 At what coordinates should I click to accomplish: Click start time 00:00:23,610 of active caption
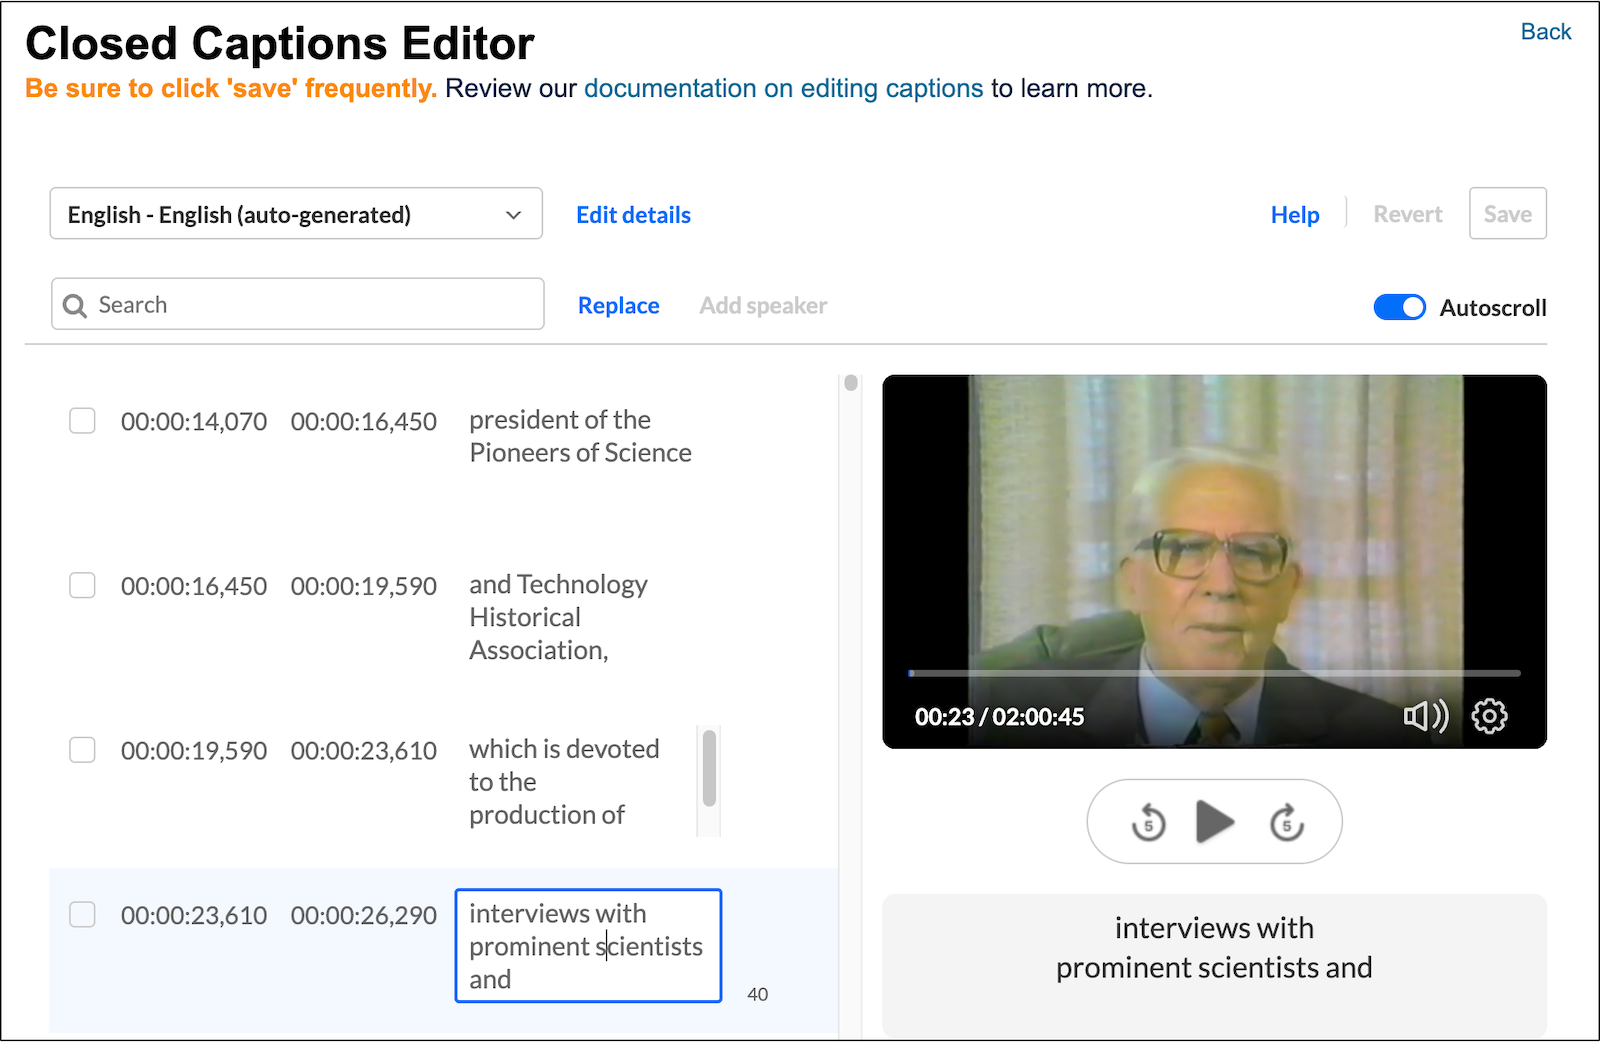[x=194, y=916]
